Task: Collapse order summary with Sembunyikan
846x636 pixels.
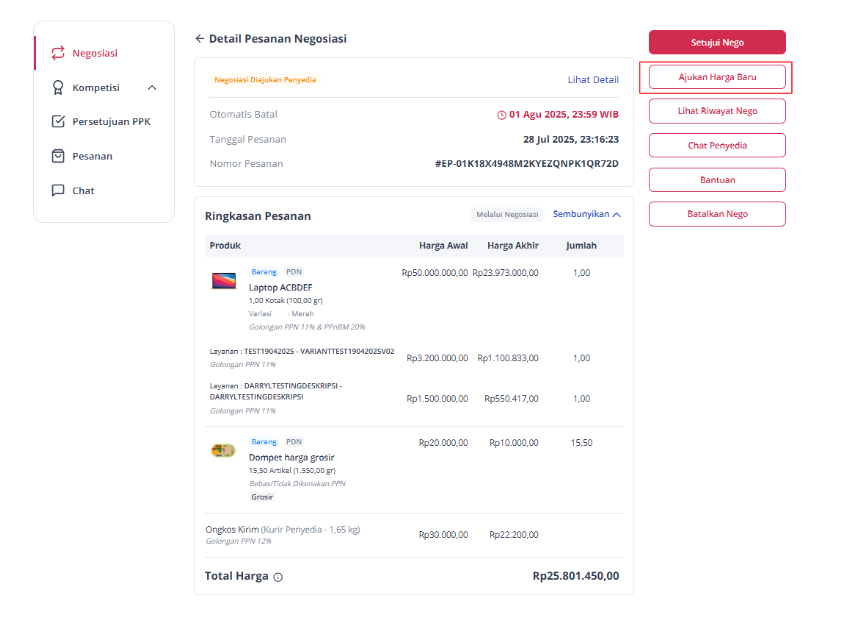Action: pos(586,214)
